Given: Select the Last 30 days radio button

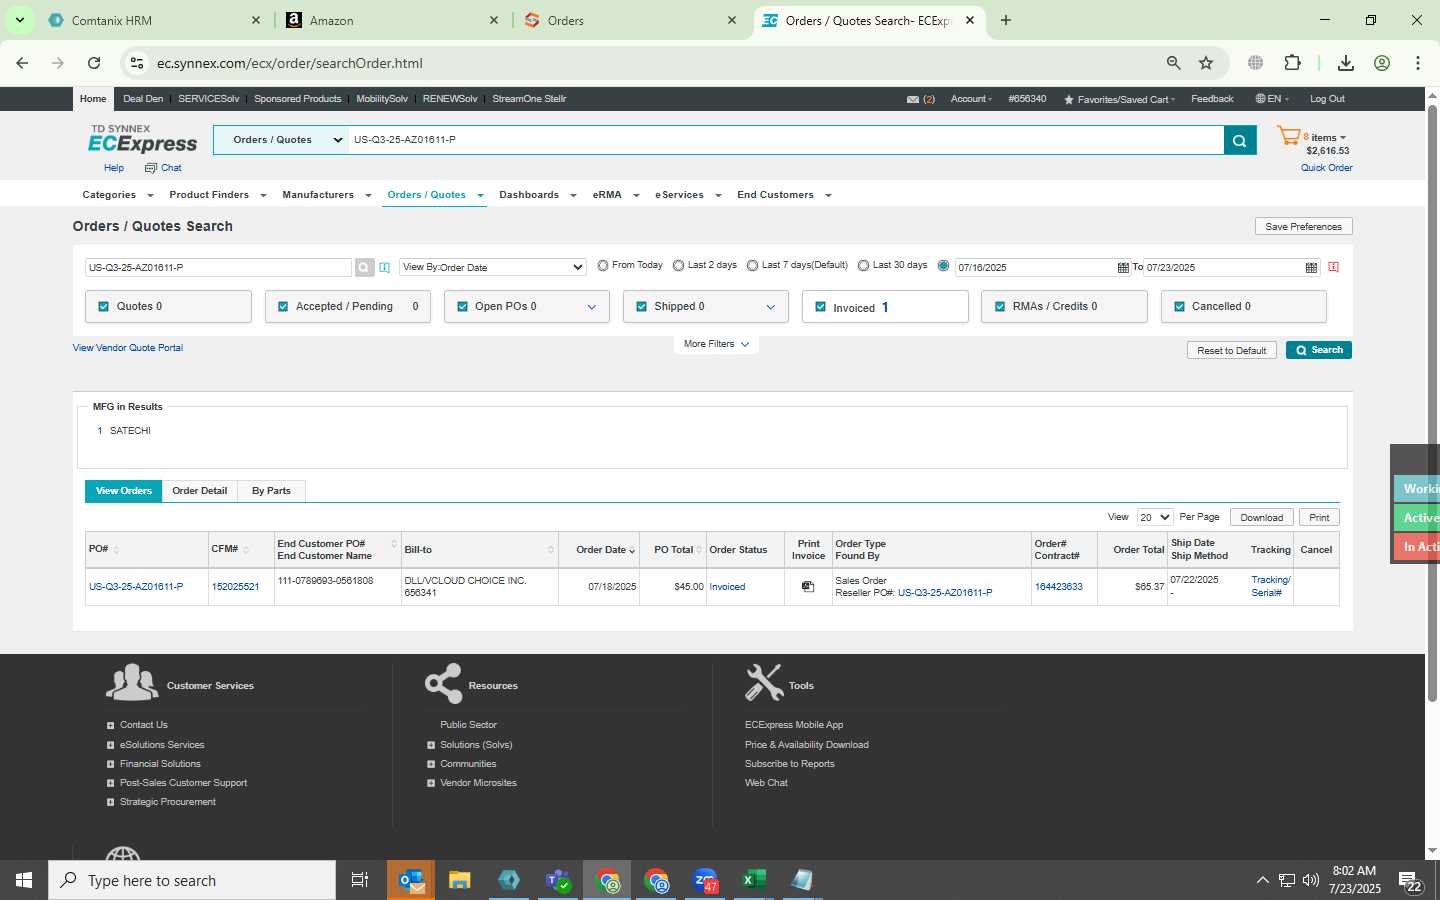Looking at the screenshot, I should [863, 266].
